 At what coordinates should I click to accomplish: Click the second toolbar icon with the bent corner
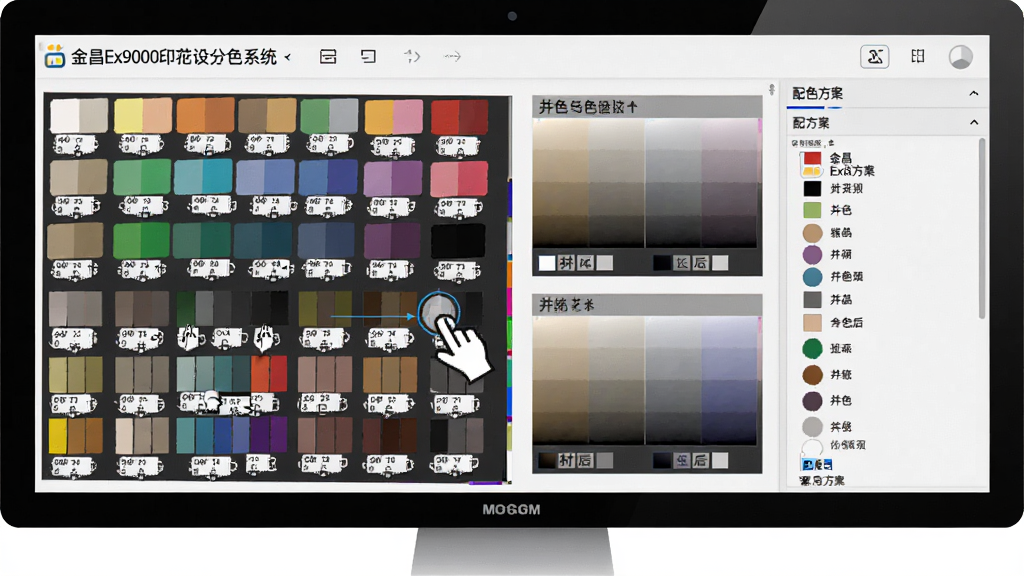(x=368, y=57)
